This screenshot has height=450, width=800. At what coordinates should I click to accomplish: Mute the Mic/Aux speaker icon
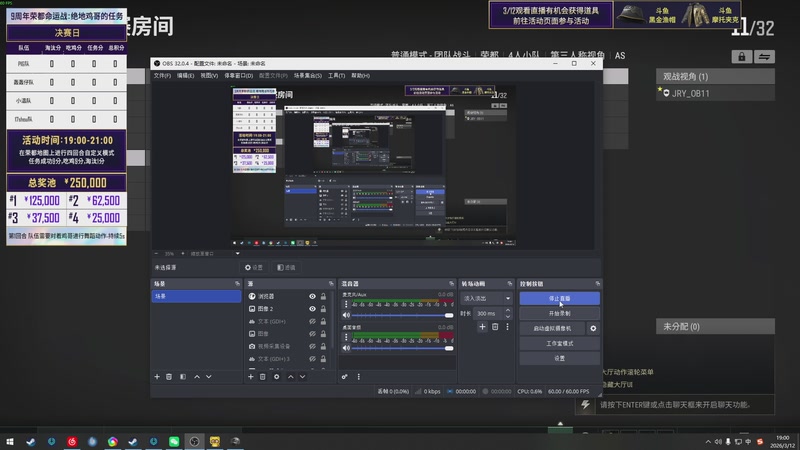(346, 315)
